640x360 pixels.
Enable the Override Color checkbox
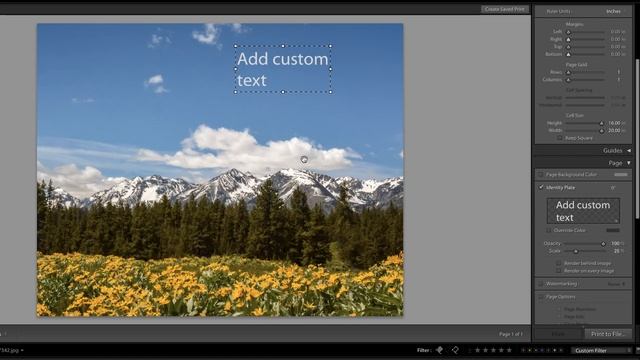coord(549,230)
